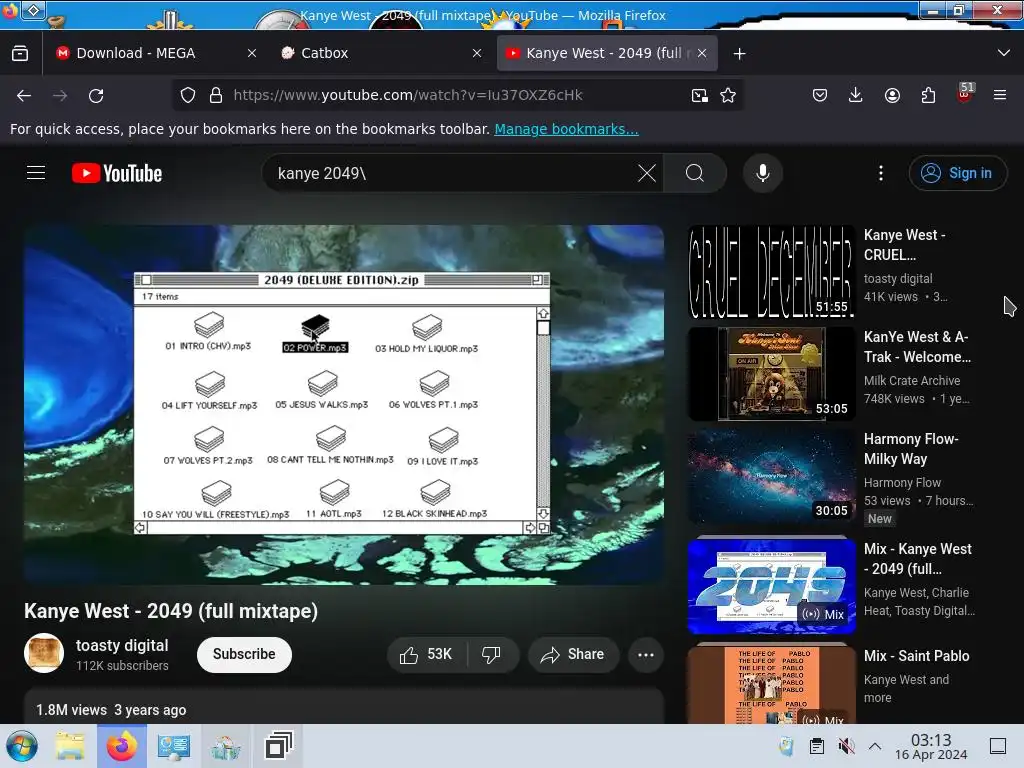
Task: Close the Catbox tab
Action: (477, 53)
